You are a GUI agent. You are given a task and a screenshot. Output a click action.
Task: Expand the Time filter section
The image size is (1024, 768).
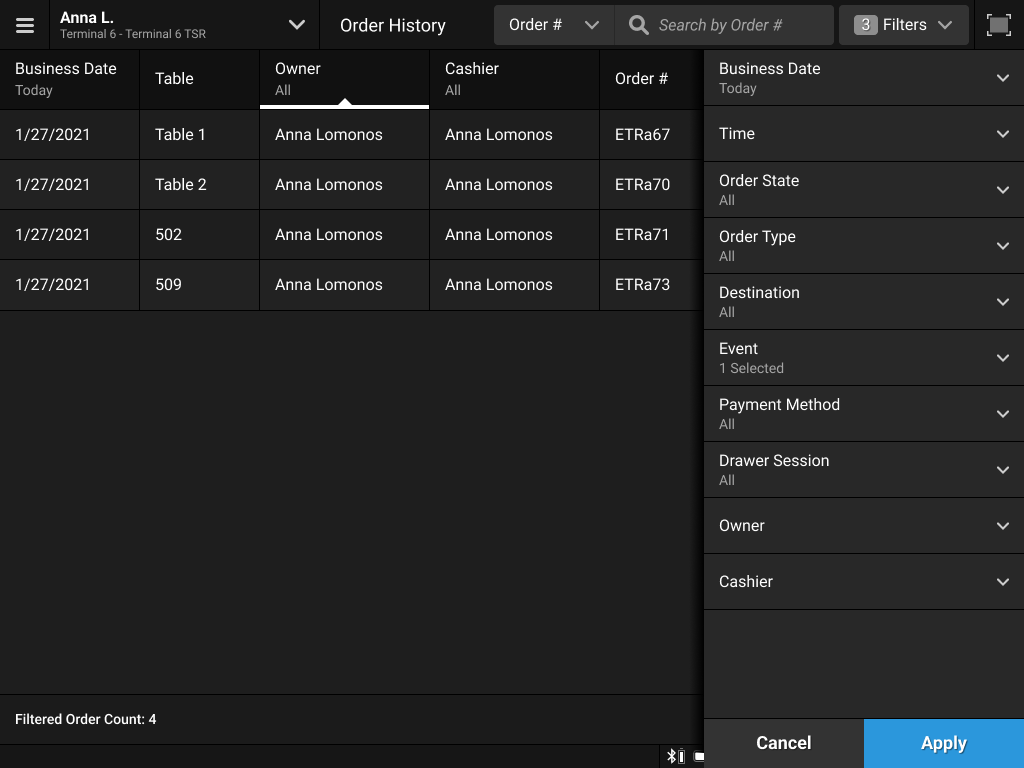tap(862, 133)
